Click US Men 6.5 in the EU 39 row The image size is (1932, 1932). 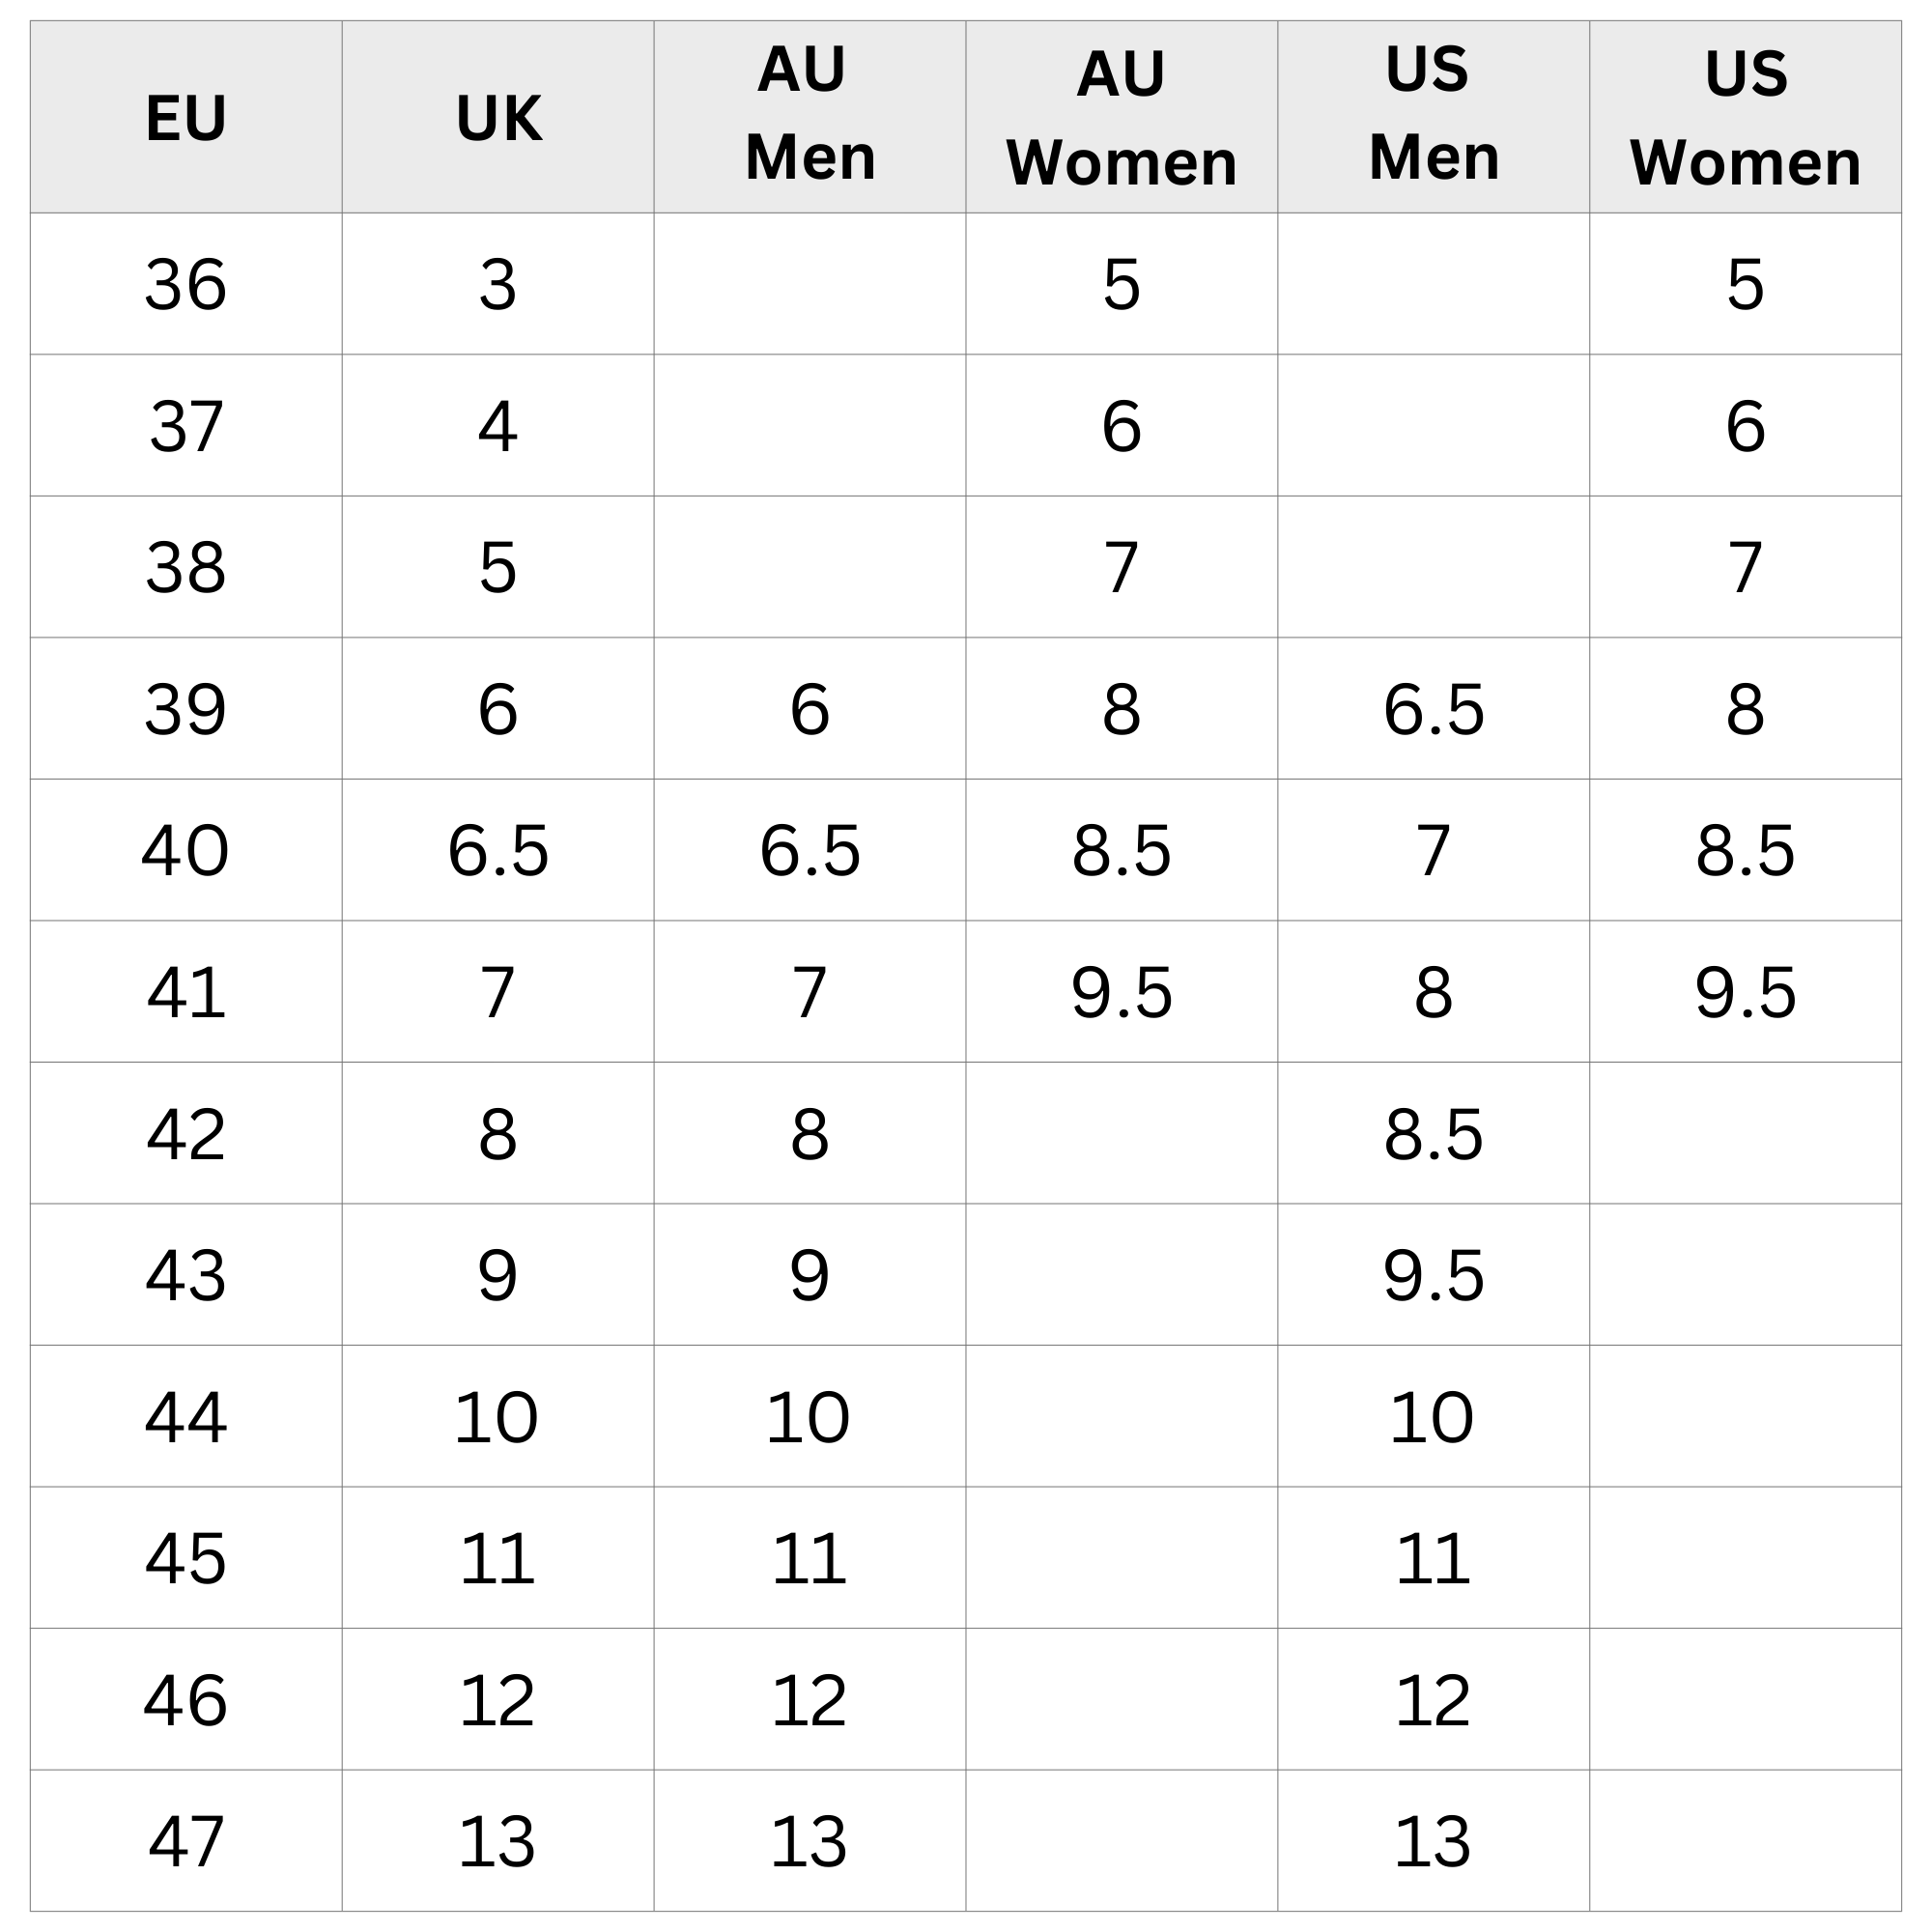pyautogui.click(x=1433, y=709)
